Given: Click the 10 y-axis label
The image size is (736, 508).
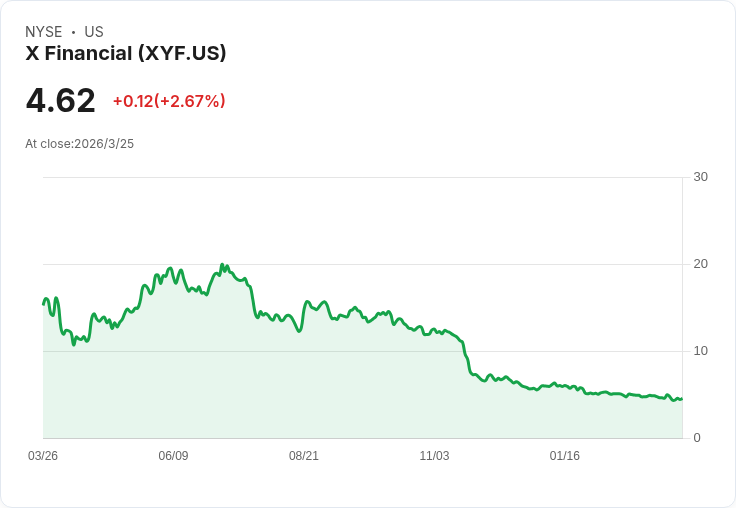Looking at the screenshot, I should (701, 351).
